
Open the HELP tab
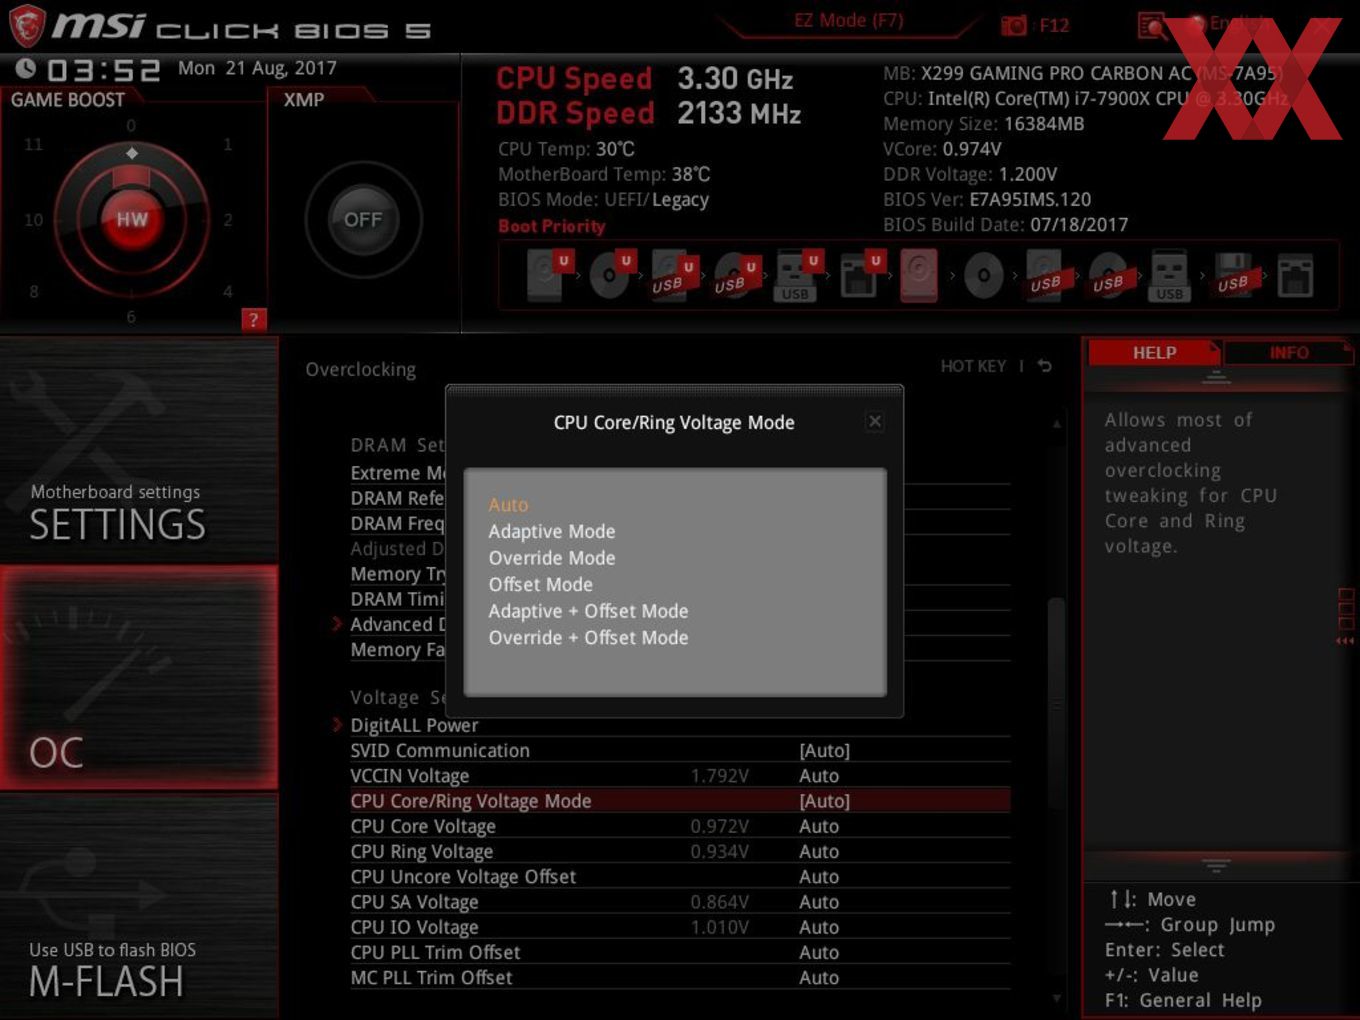point(1154,353)
